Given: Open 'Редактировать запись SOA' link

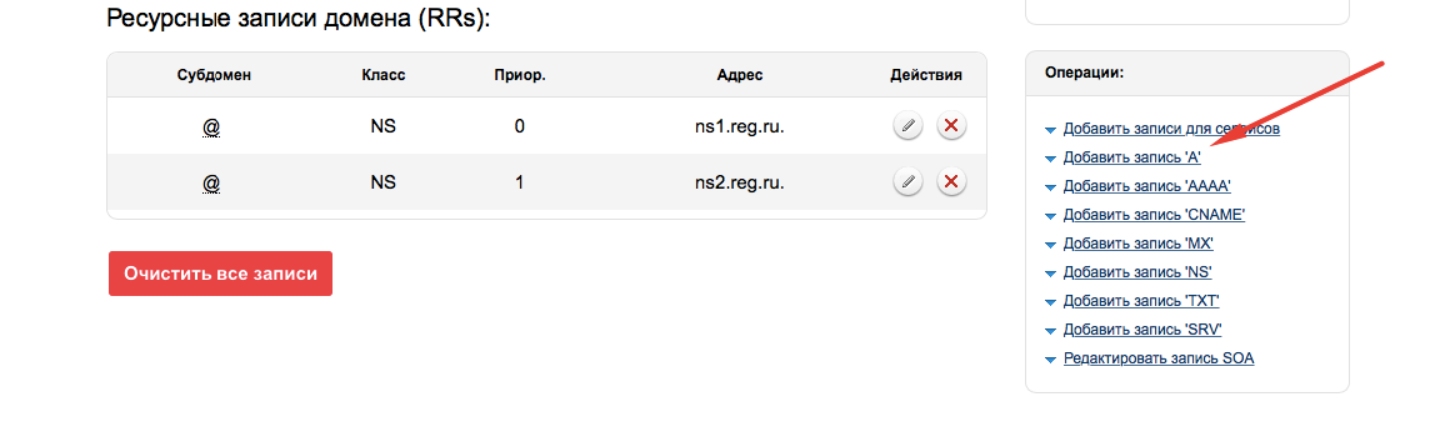Looking at the screenshot, I should point(1158,358).
